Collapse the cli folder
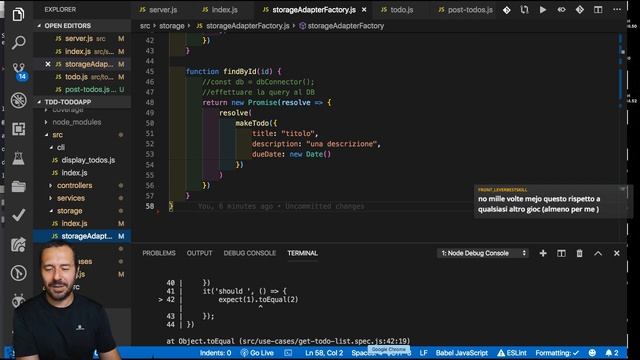The image size is (640, 360). click(x=60, y=147)
